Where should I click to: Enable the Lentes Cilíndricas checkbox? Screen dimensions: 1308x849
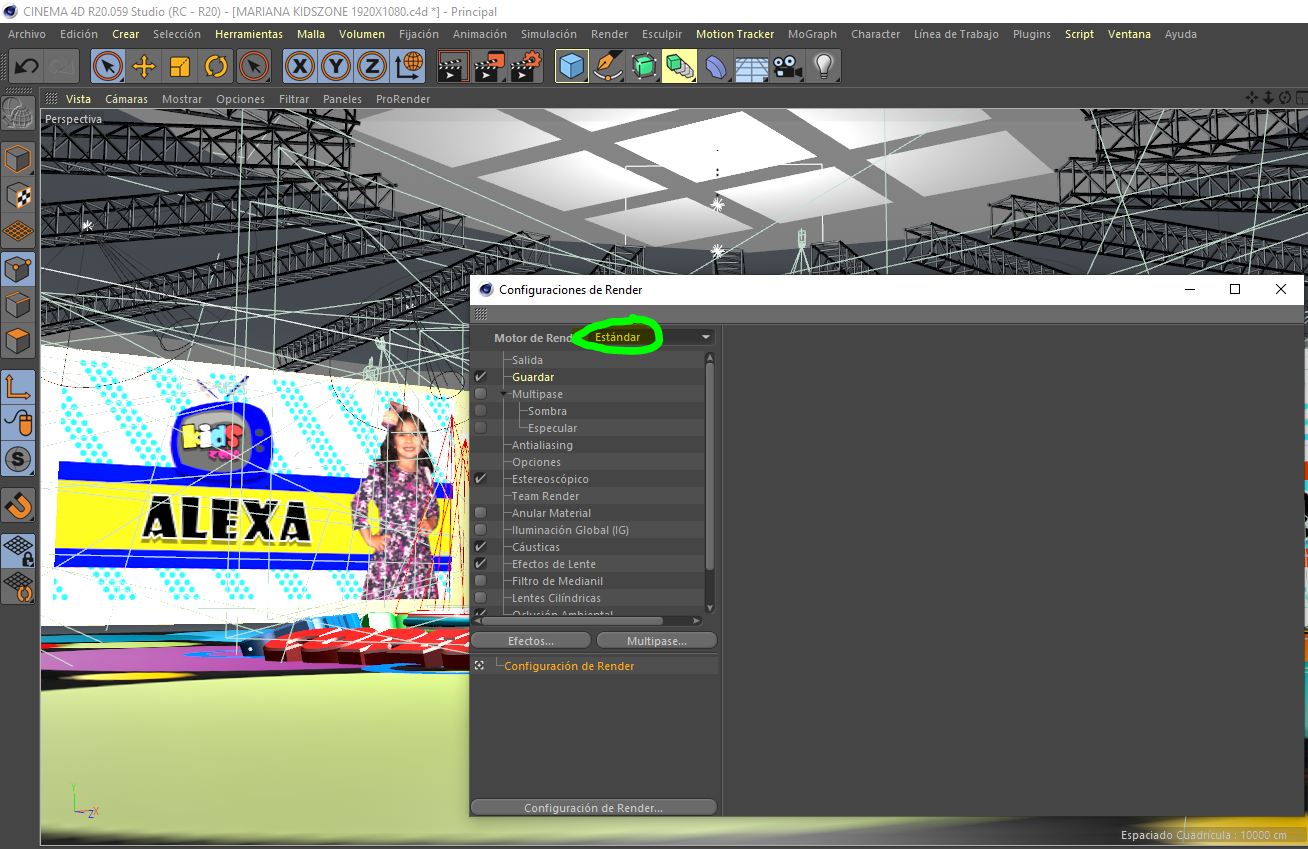point(481,598)
